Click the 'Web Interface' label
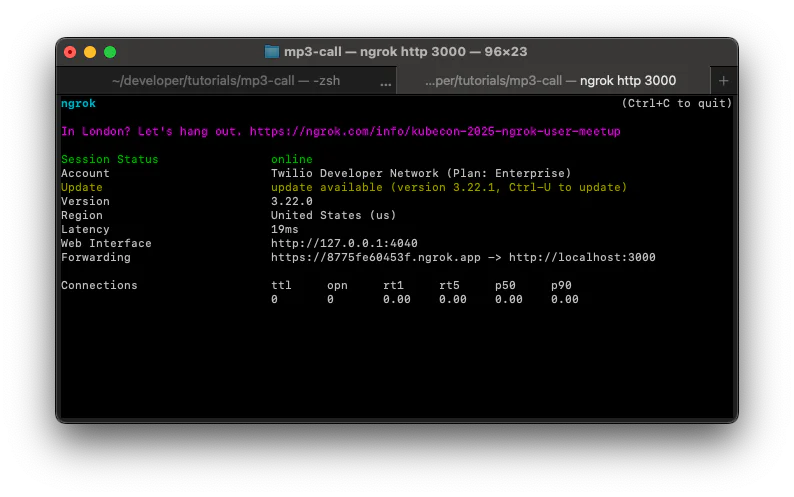Viewport: 794px width, 497px height. tap(106, 243)
